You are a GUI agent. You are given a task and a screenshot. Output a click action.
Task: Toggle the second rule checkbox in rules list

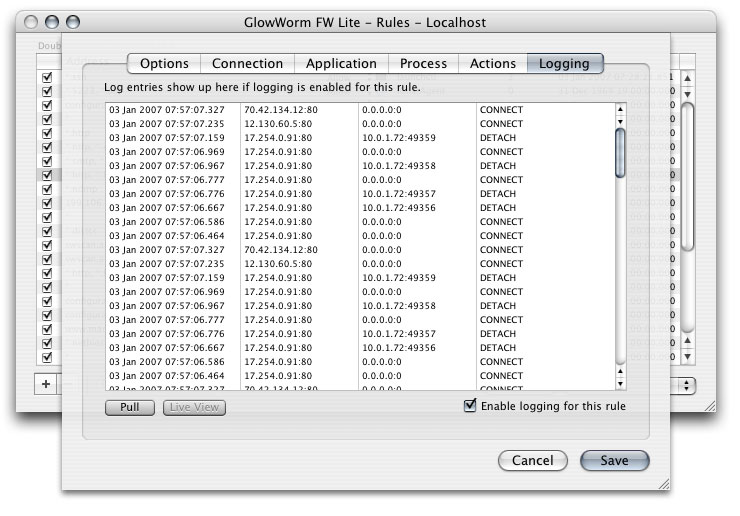click(47, 91)
